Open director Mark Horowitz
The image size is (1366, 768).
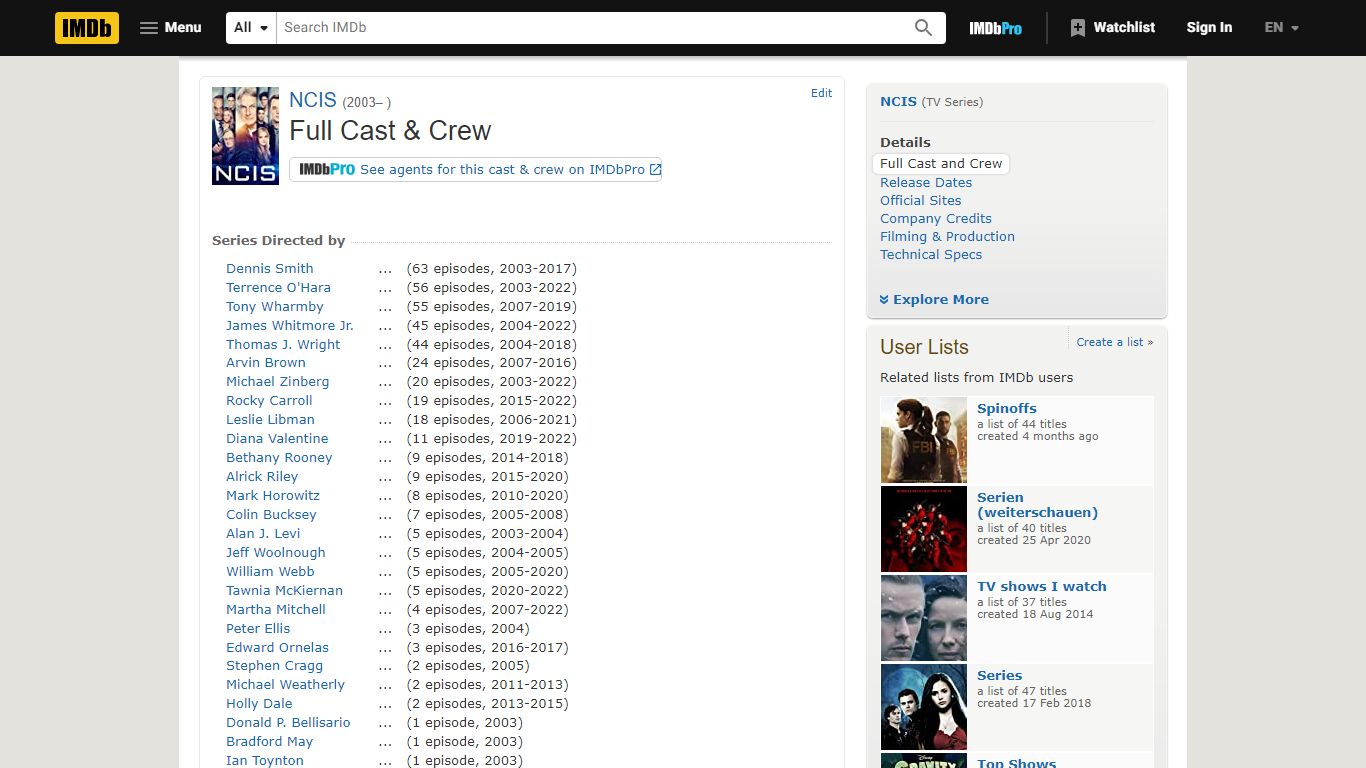pos(273,495)
